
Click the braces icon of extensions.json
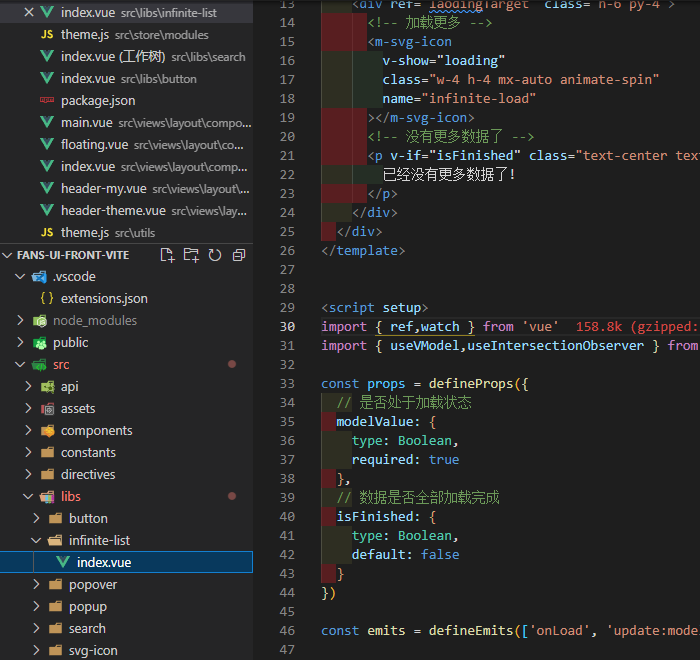point(47,299)
